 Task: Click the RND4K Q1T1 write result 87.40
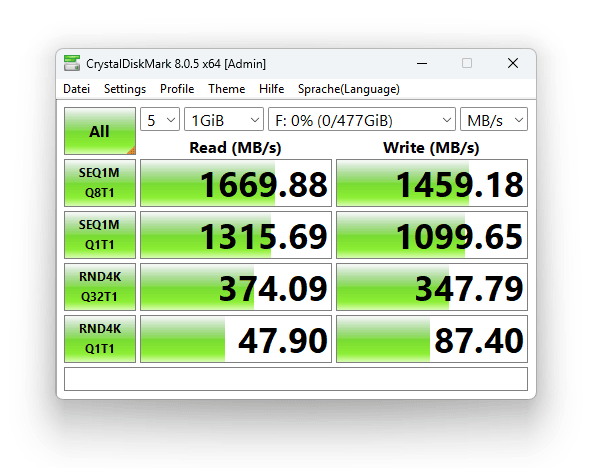coord(431,340)
